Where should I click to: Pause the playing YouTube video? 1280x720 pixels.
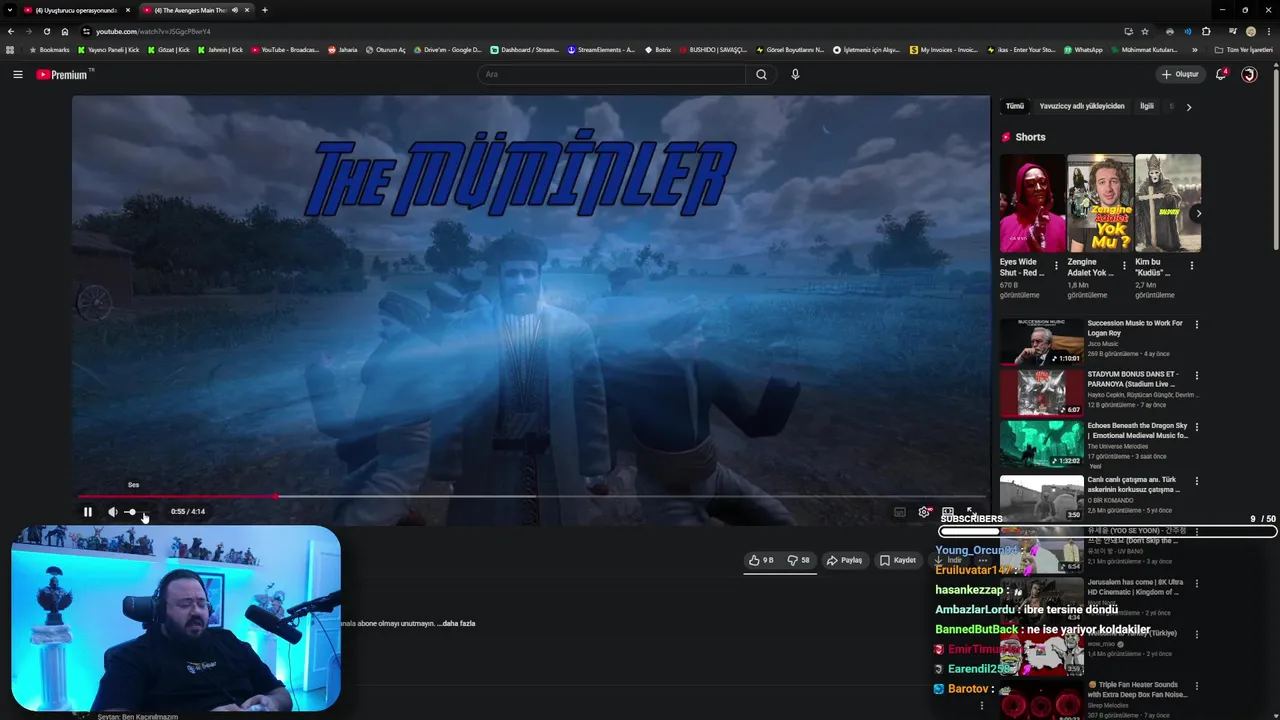87,512
